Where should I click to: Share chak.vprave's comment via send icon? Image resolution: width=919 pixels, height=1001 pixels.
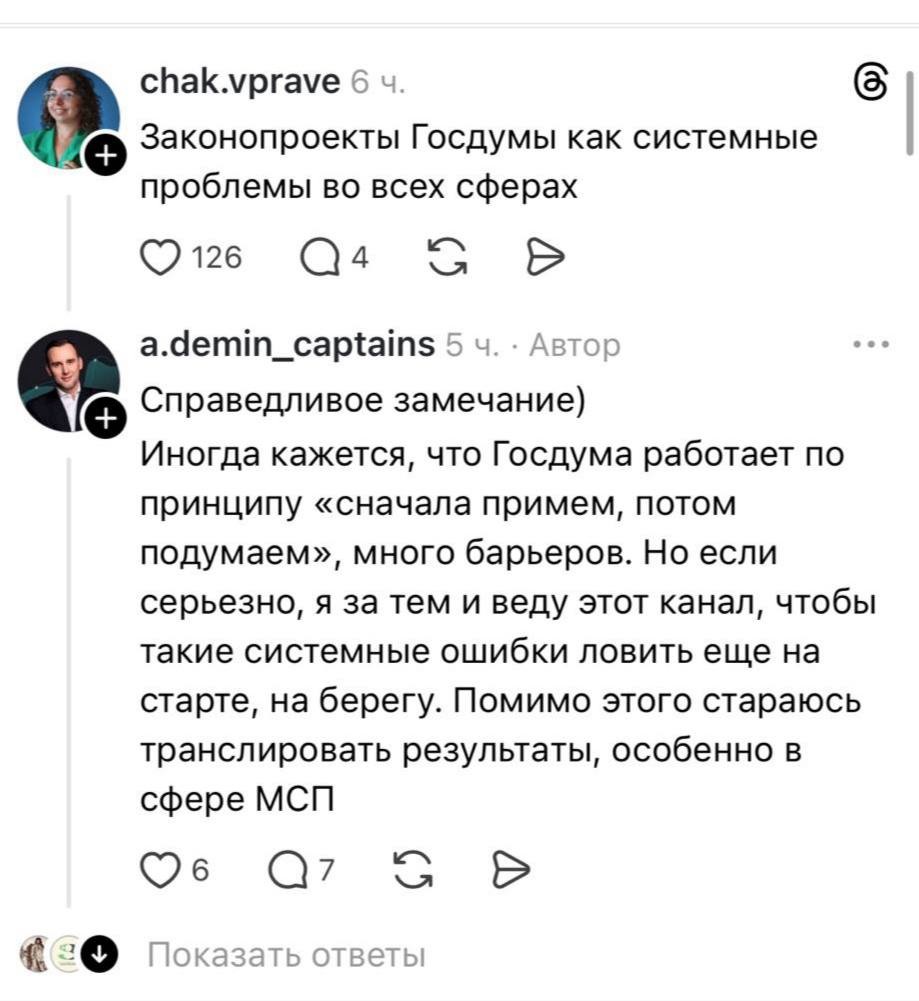(x=546, y=256)
